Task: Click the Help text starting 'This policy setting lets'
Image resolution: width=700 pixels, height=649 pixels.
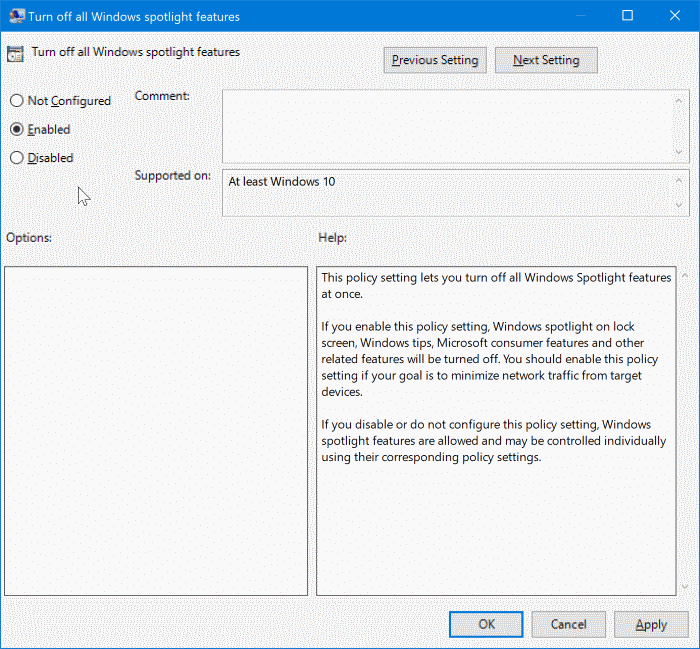Action: tap(496, 286)
